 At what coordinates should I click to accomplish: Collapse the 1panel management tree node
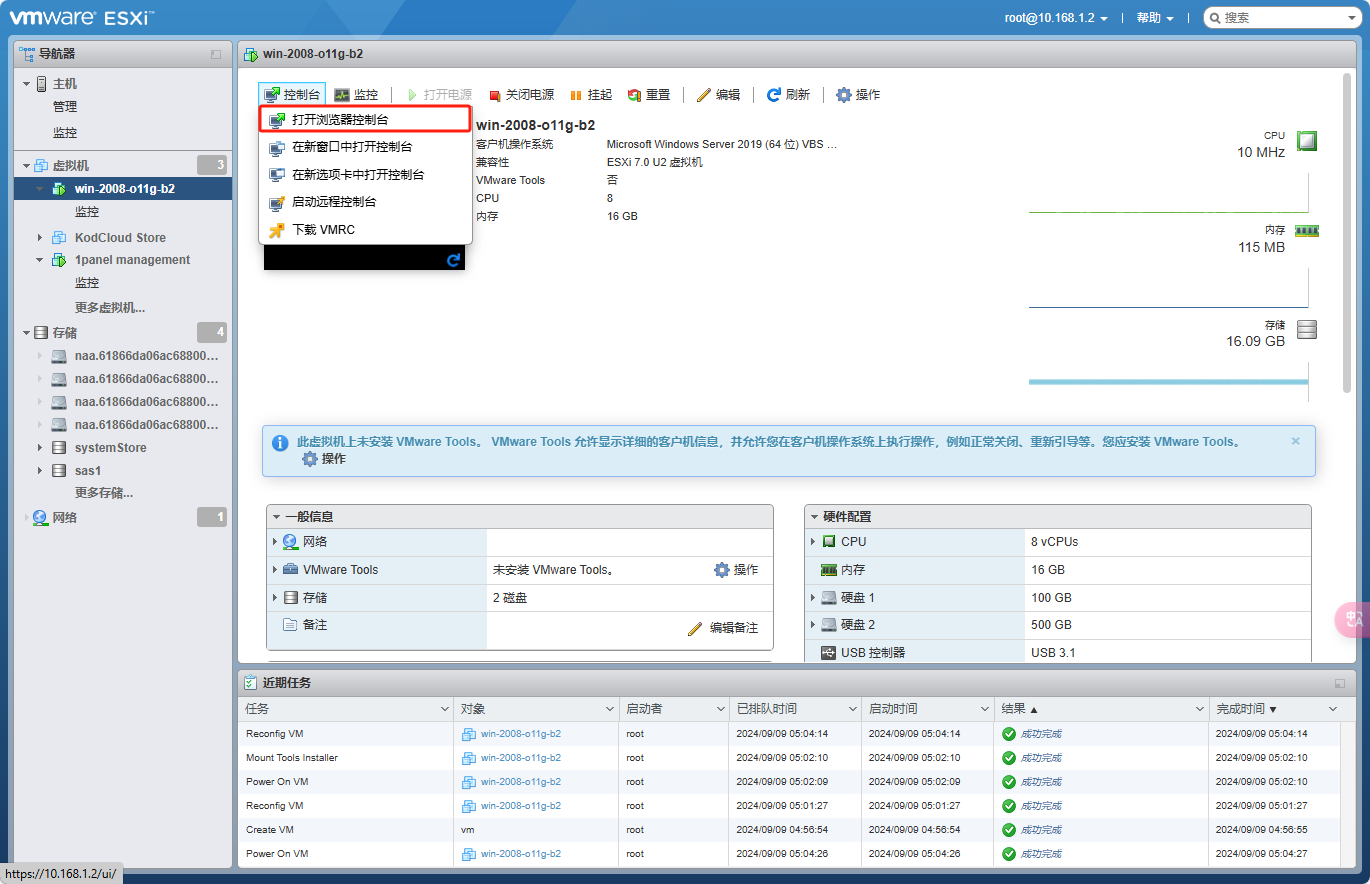point(40,260)
